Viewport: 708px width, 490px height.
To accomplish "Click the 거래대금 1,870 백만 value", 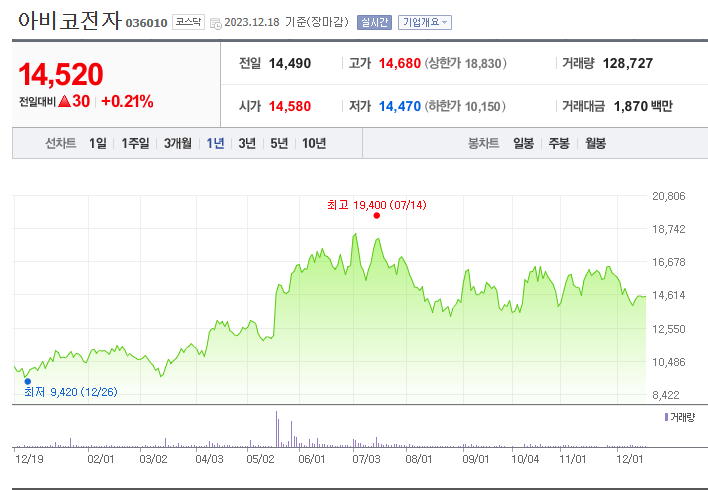I will (x=643, y=107).
